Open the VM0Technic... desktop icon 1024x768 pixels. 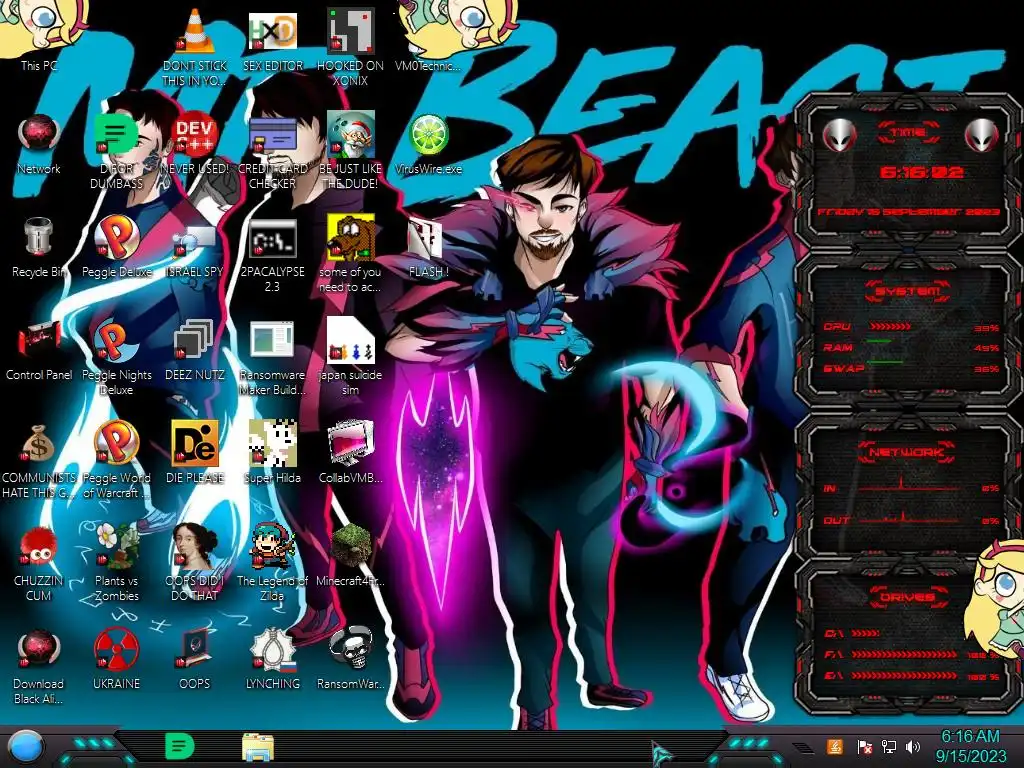(x=428, y=39)
